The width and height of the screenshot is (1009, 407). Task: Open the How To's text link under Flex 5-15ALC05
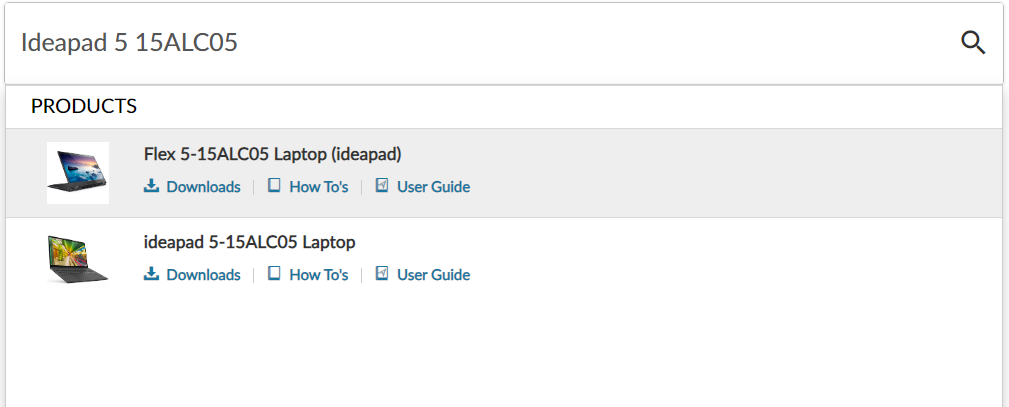319,187
